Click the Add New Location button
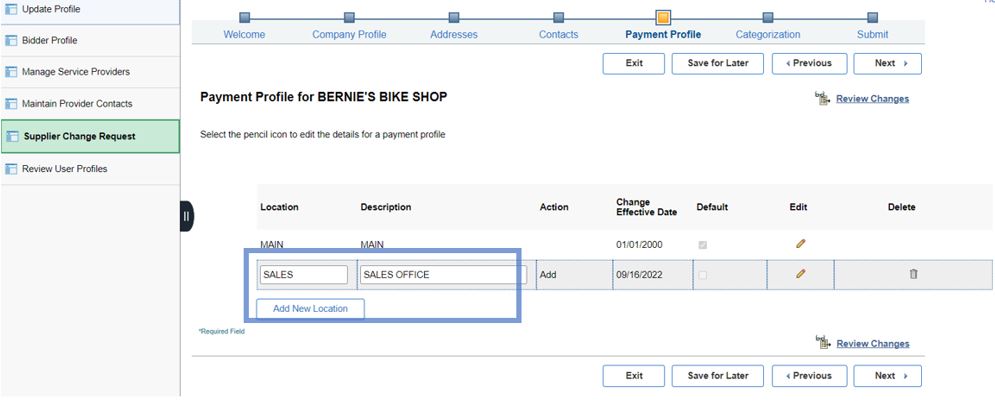 (310, 309)
